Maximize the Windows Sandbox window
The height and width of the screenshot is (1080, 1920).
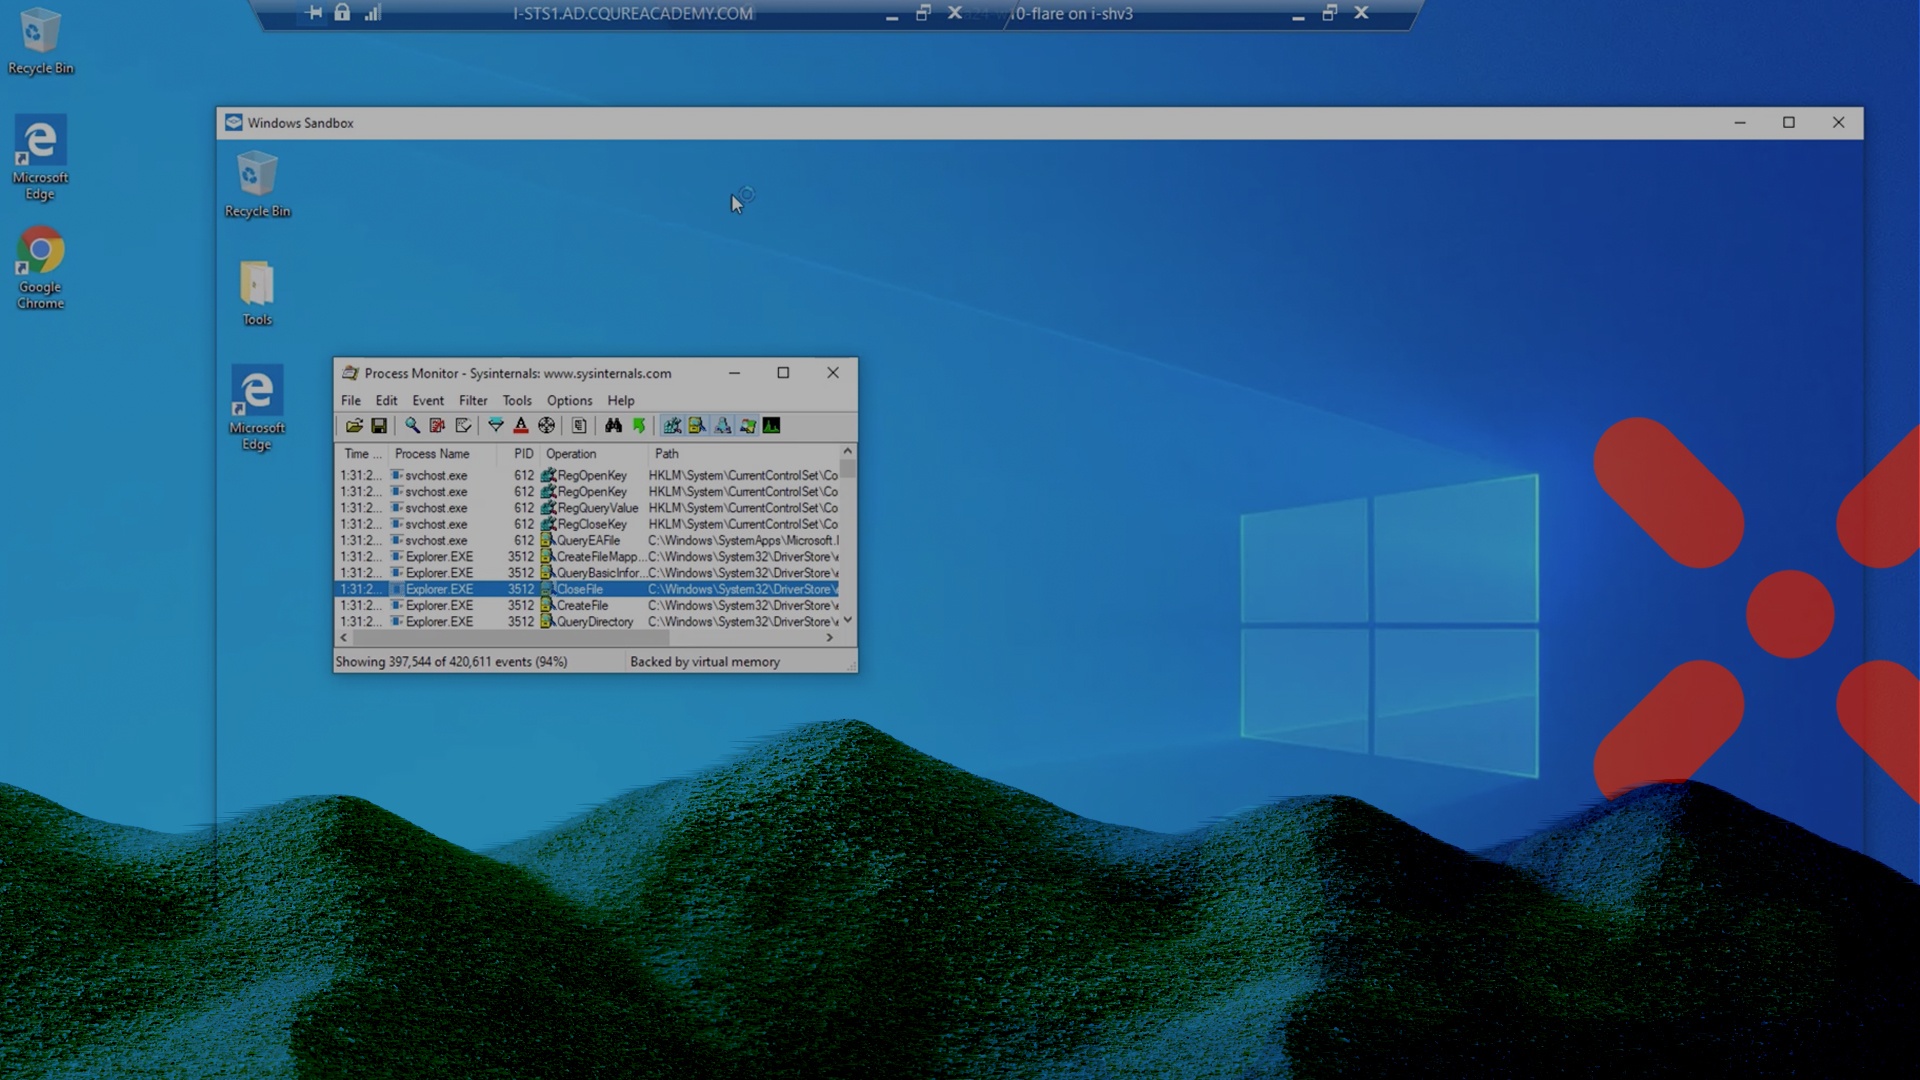tap(1789, 123)
